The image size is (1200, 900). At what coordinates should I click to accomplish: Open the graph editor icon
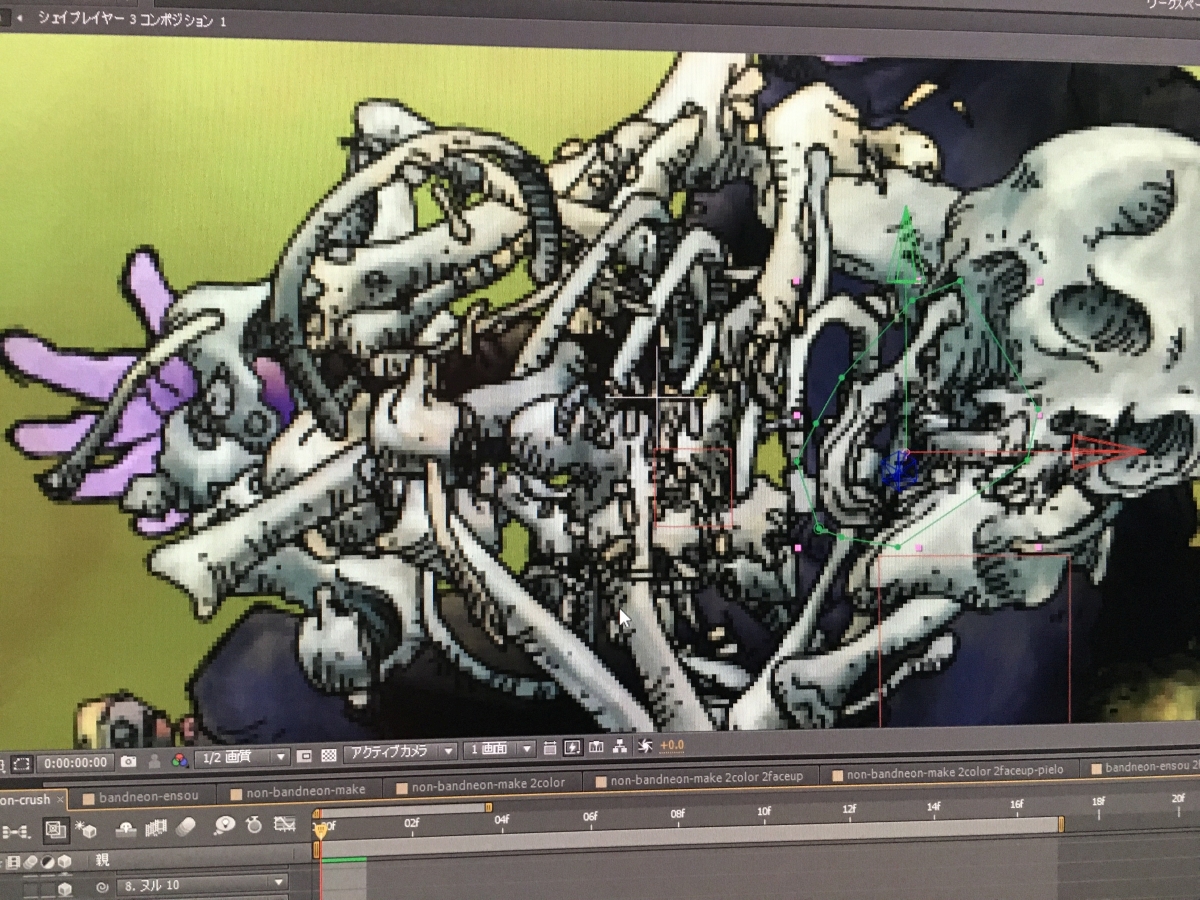(286, 825)
